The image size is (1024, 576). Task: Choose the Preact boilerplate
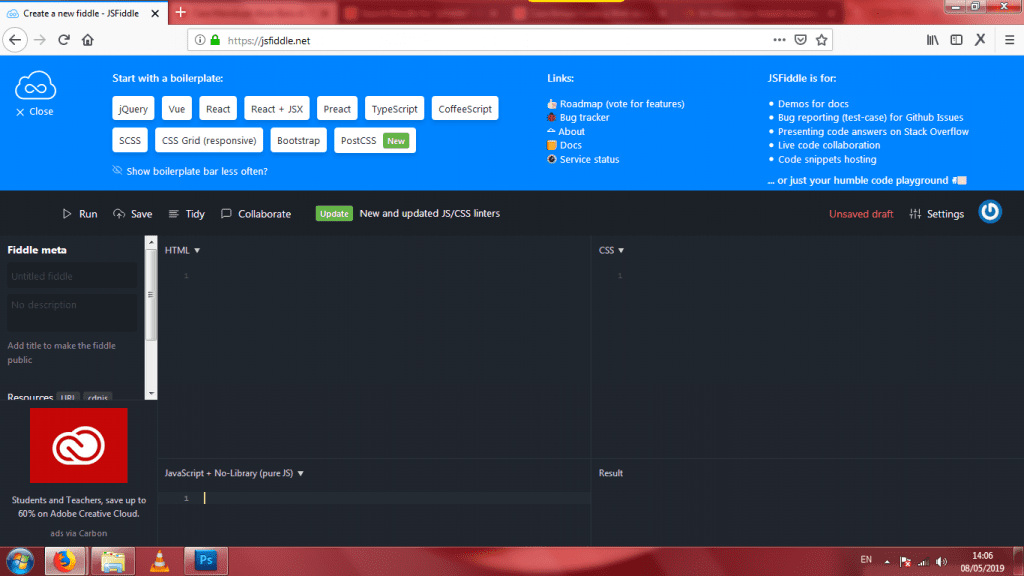pyautogui.click(x=337, y=108)
